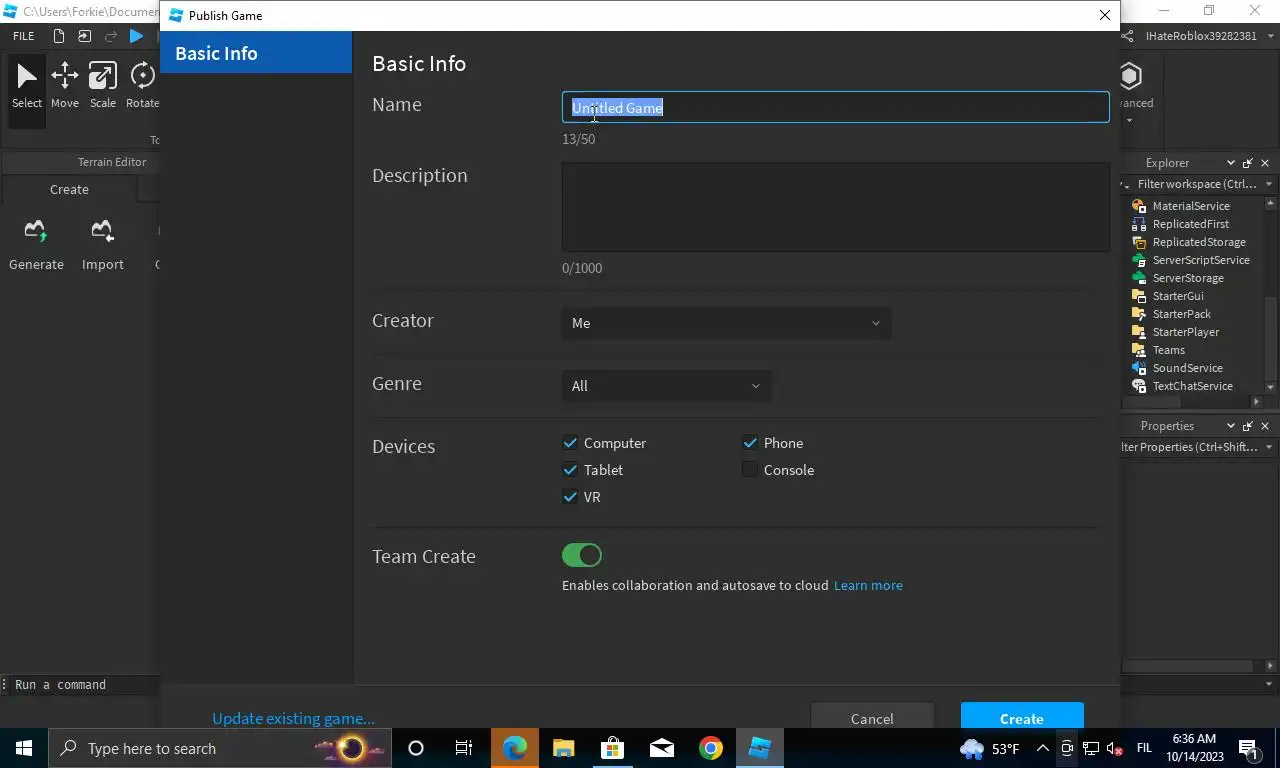Open Google Chrome from the taskbar
Viewport: 1280px width, 768px height.
(x=711, y=748)
